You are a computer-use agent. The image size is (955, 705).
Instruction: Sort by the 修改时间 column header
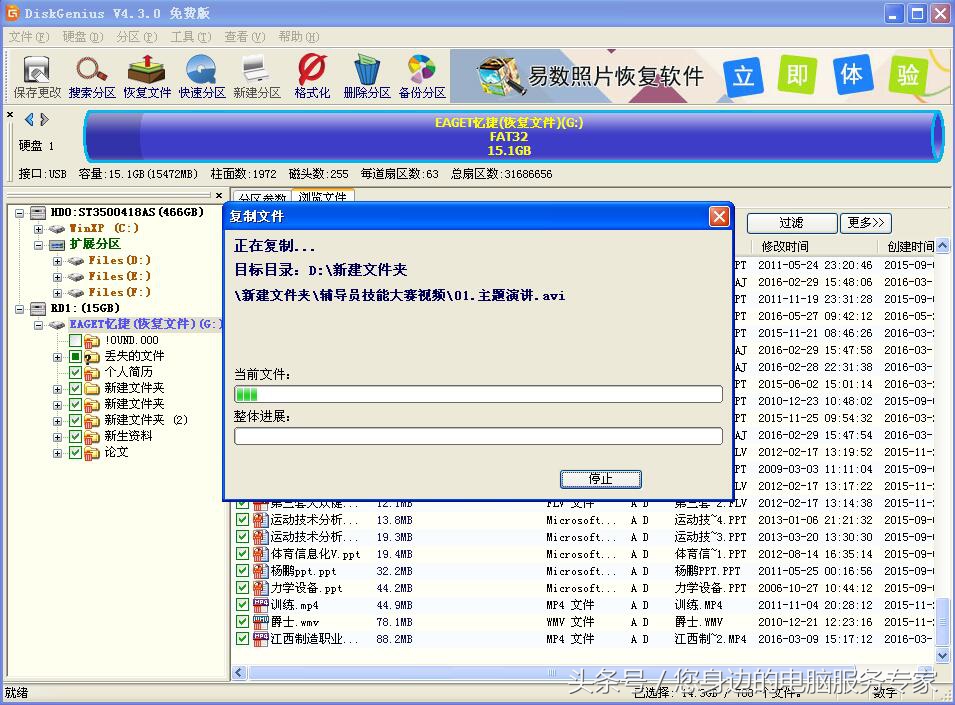point(786,247)
